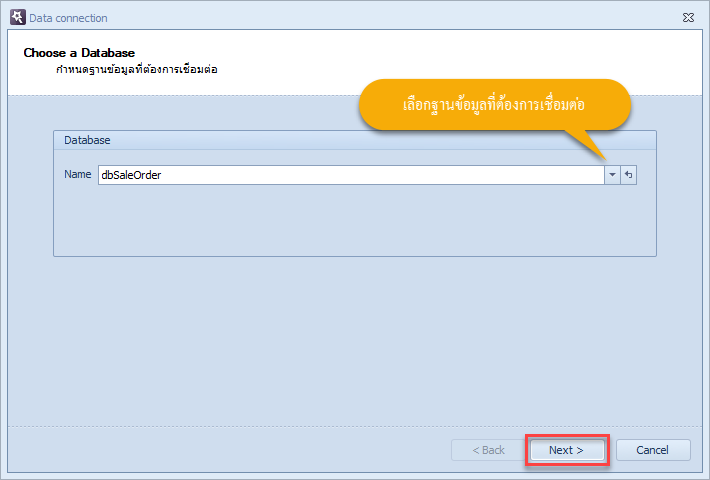The width and height of the screenshot is (710, 480).
Task: Click the Cancel button
Action: 653,450
